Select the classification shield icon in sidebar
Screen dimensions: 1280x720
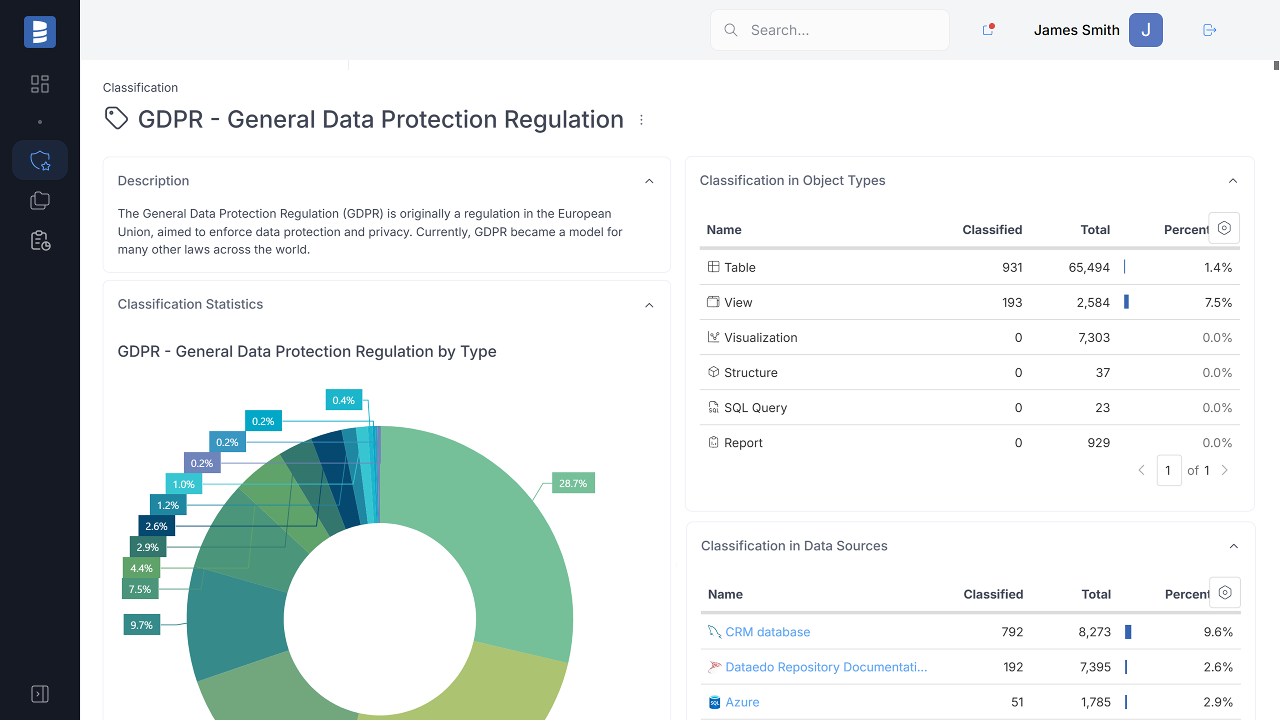40,160
